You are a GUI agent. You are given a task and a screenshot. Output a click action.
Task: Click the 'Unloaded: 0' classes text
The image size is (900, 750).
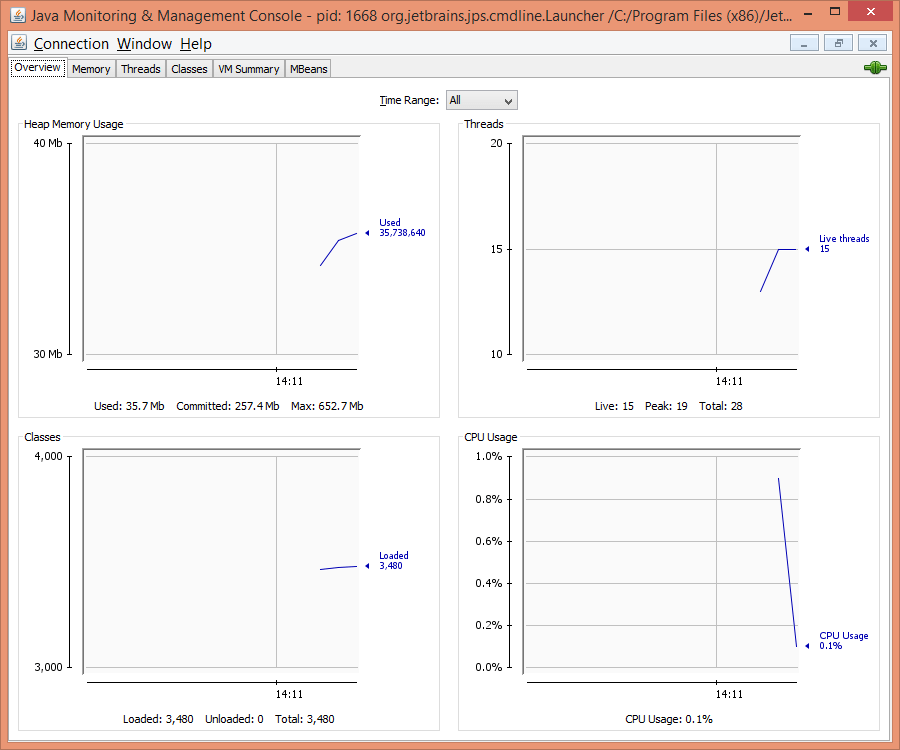[234, 719]
